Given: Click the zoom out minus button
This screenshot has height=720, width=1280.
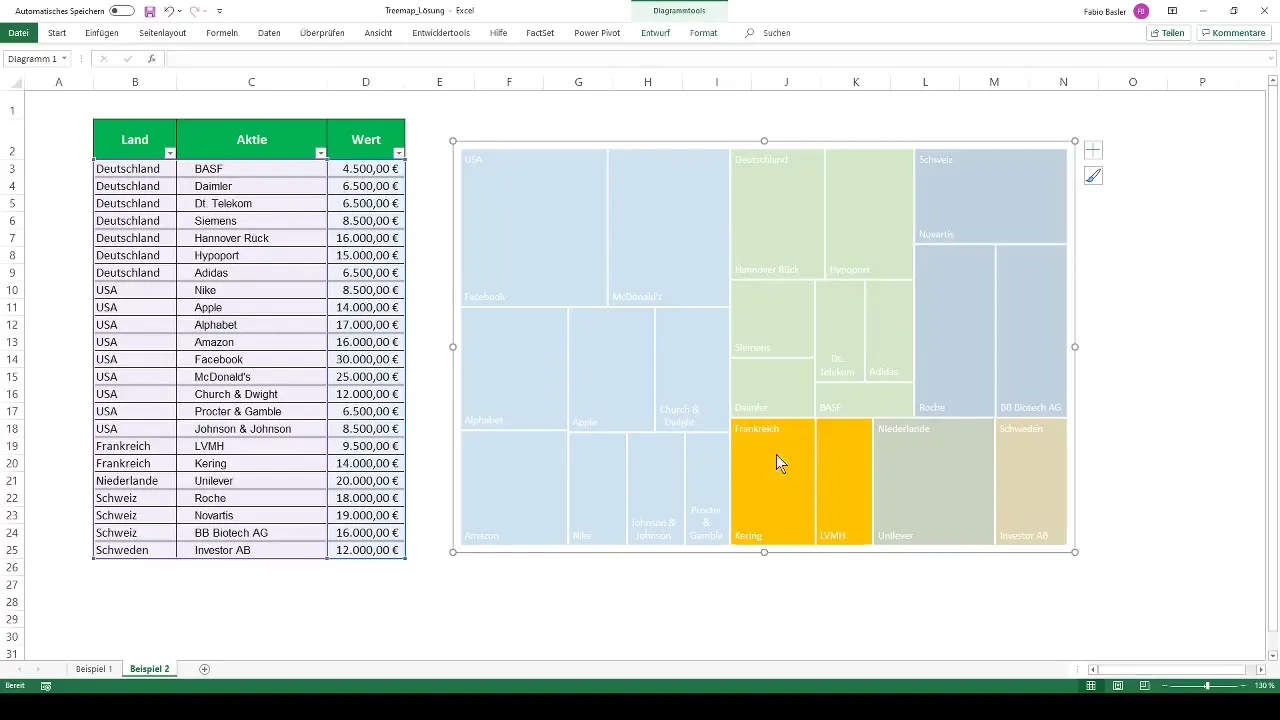Looking at the screenshot, I should [x=1166, y=686].
